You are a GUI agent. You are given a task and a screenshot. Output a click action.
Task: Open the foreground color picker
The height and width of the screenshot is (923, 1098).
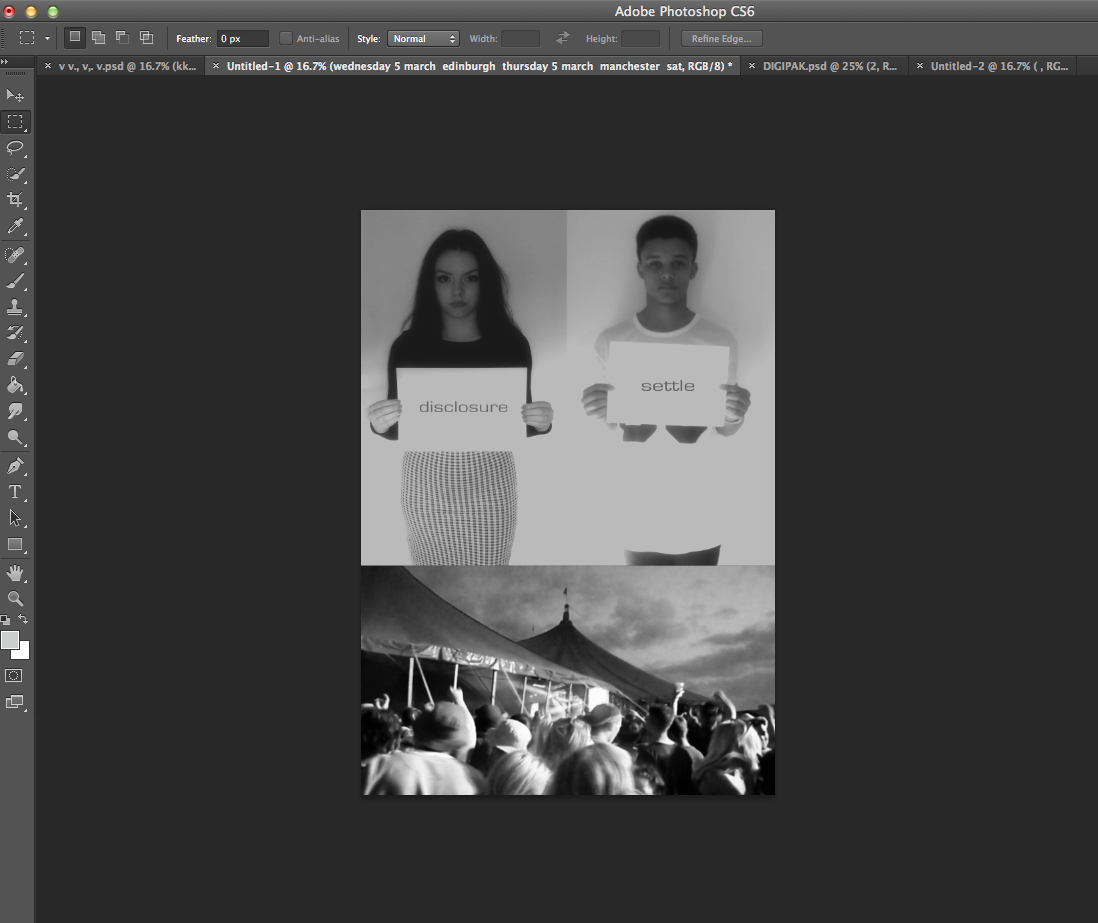click(10, 640)
